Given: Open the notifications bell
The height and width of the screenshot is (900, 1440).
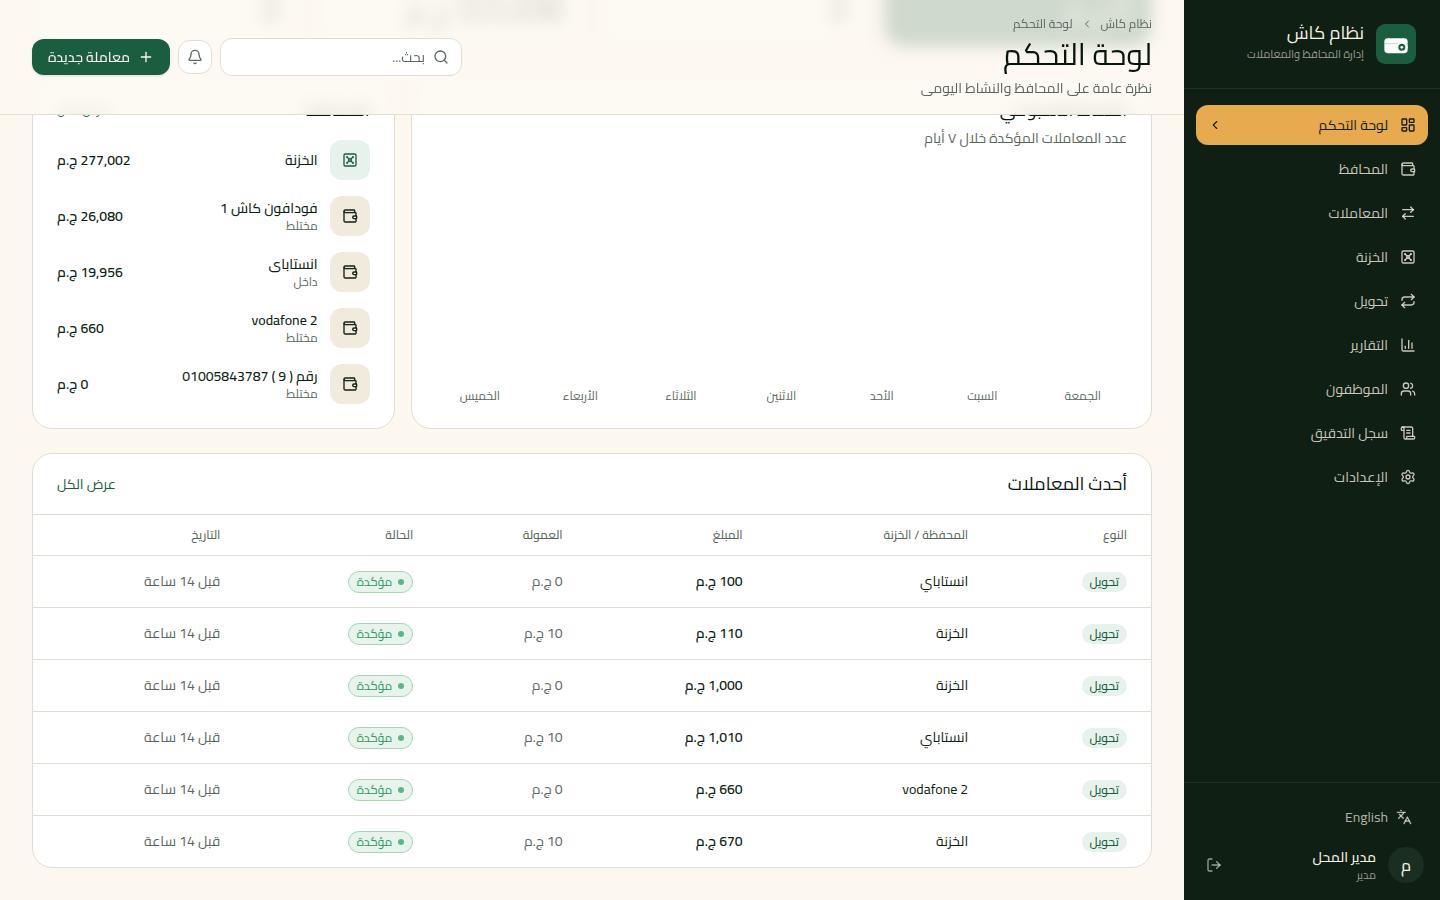Looking at the screenshot, I should pos(195,57).
